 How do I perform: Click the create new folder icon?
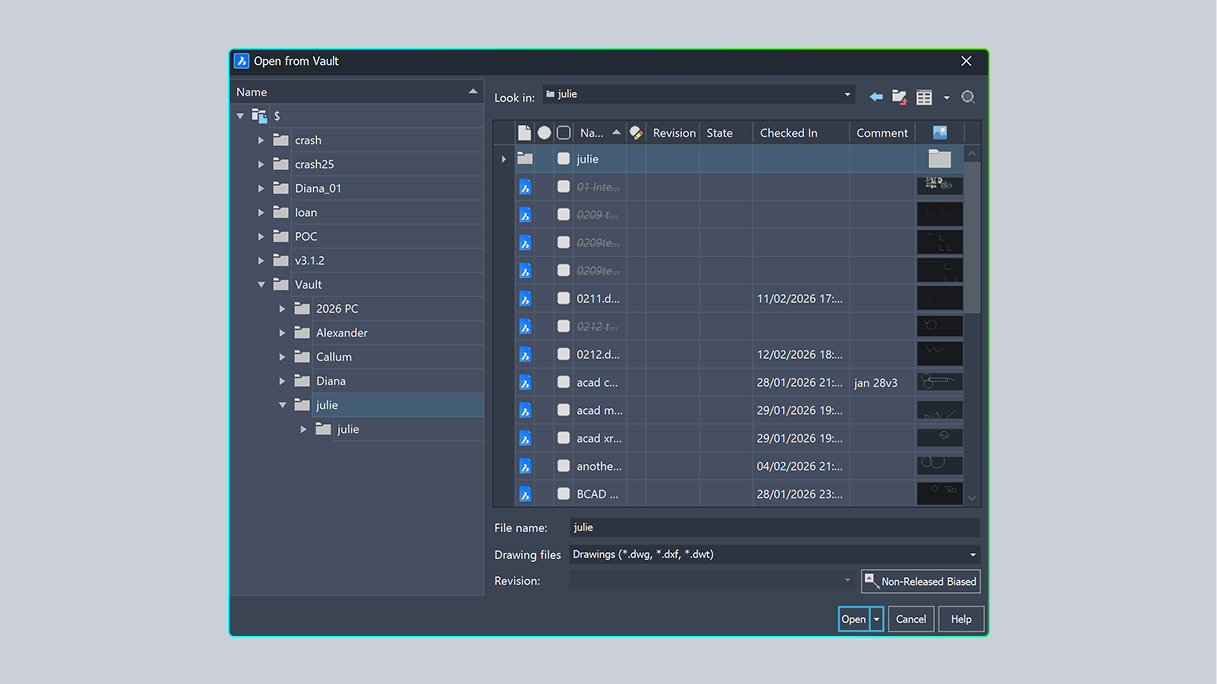[x=899, y=96]
